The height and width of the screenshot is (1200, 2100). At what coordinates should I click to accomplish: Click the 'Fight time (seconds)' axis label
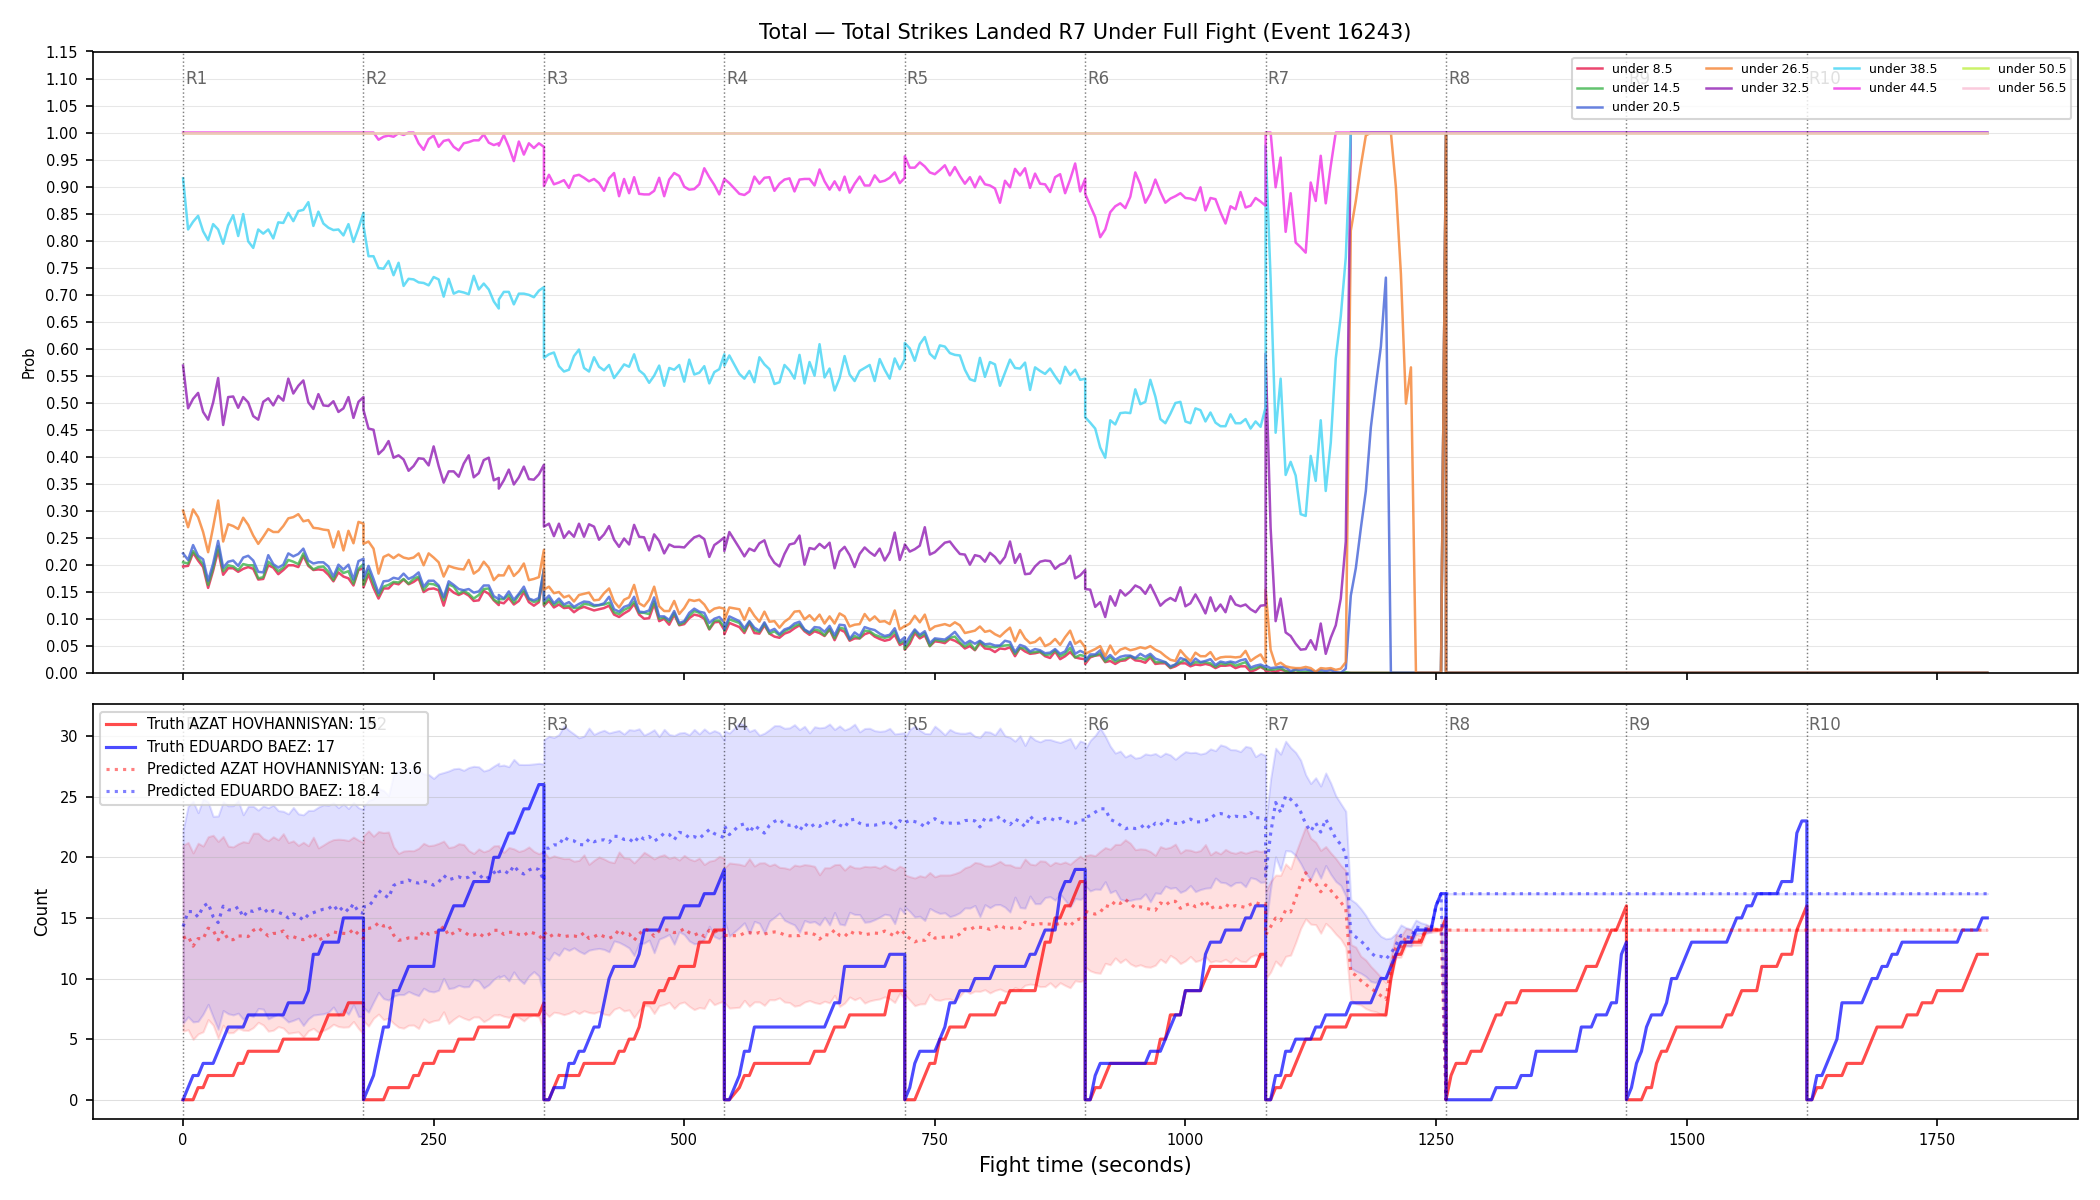pyautogui.click(x=1085, y=1165)
